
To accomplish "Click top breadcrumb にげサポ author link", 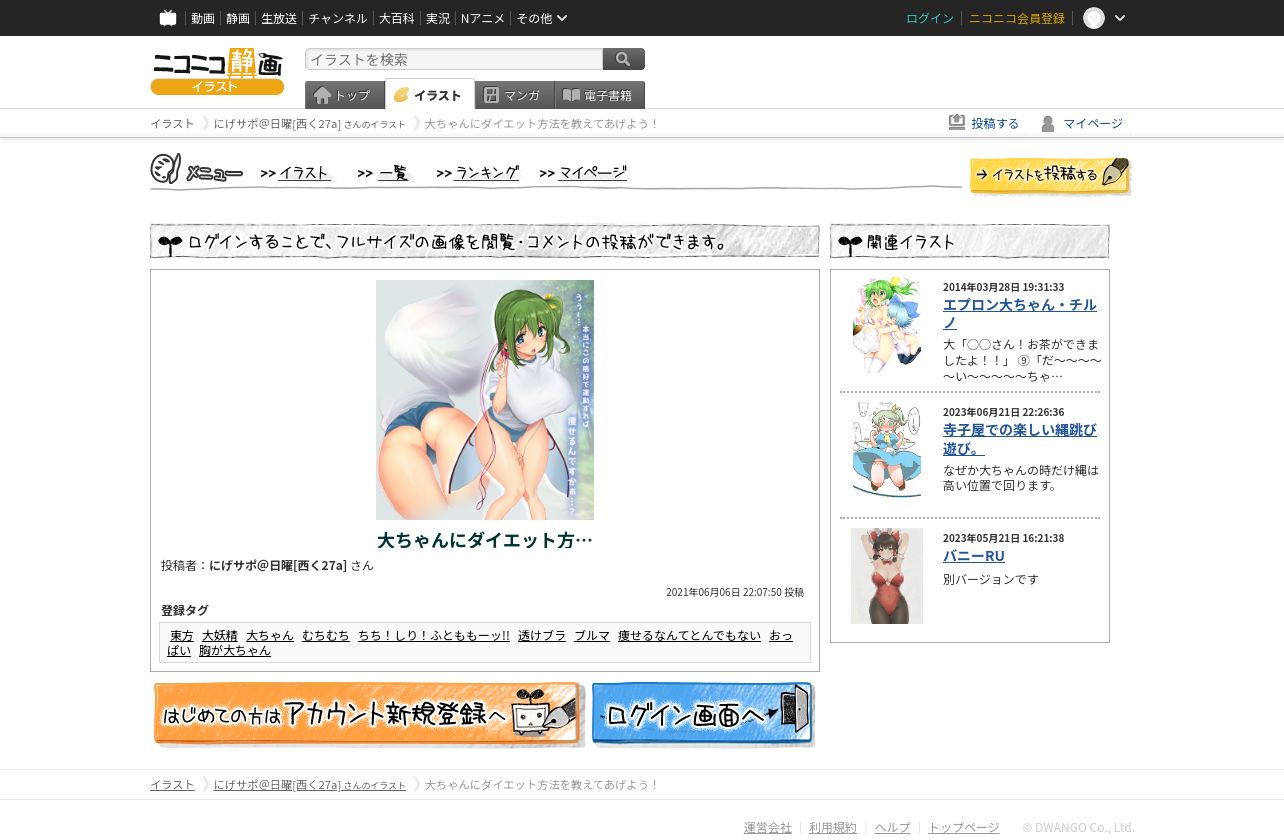I will 310,123.
